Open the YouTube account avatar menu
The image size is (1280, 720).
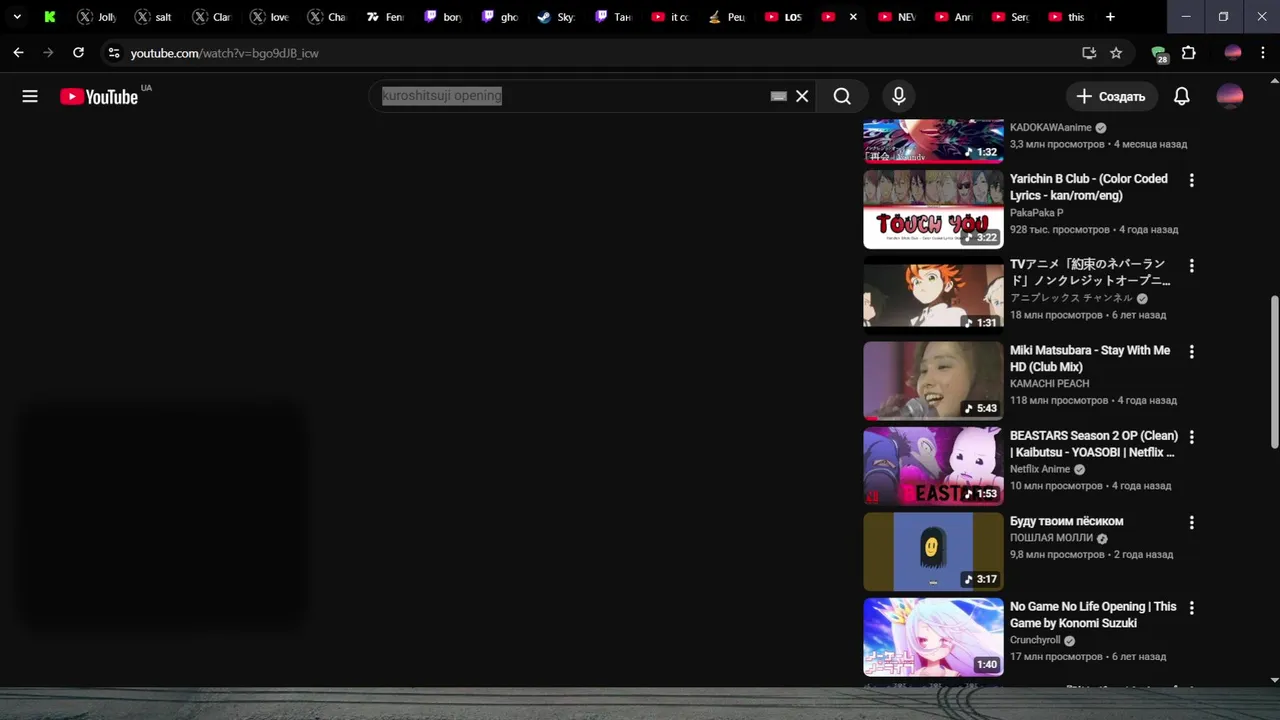1230,96
